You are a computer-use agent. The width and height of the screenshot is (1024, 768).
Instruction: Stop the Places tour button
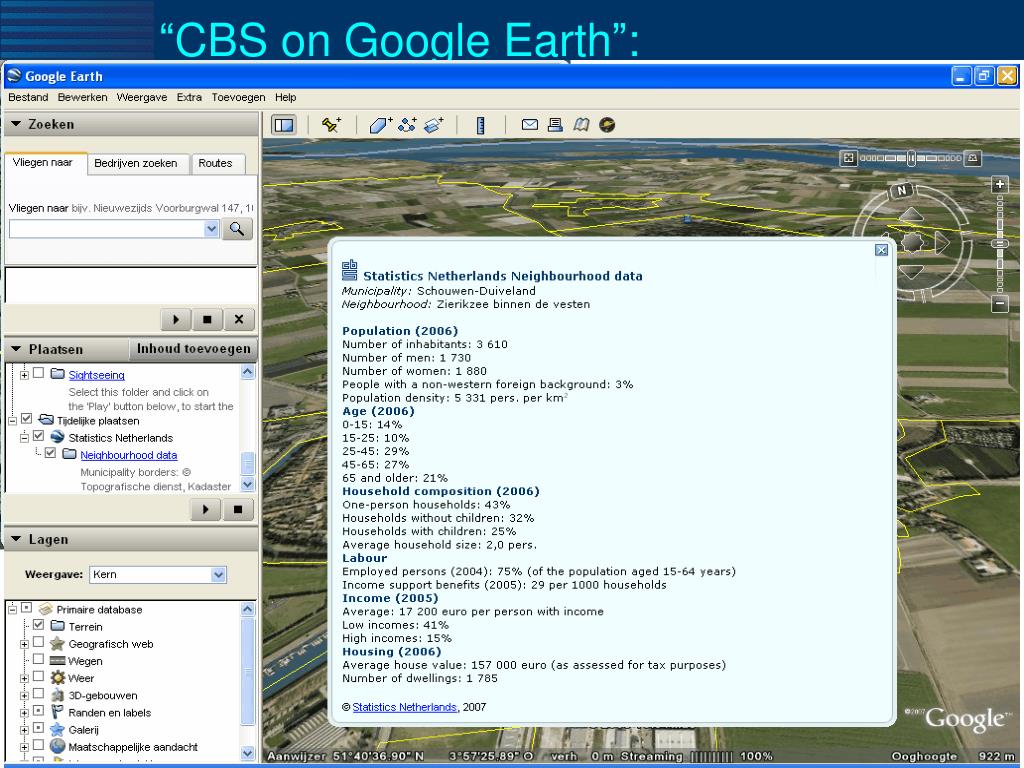click(x=238, y=509)
